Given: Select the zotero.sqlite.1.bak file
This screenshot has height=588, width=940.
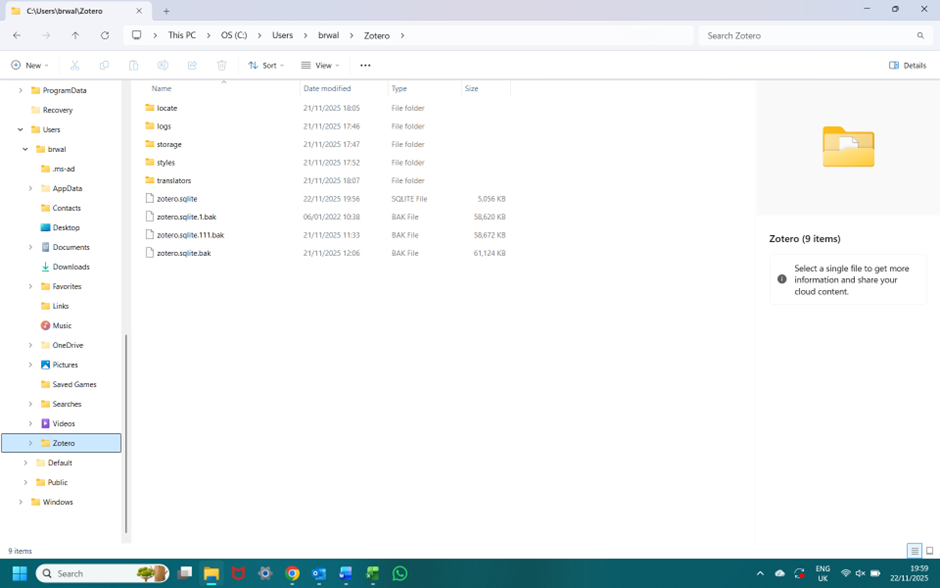Looking at the screenshot, I should (x=186, y=217).
